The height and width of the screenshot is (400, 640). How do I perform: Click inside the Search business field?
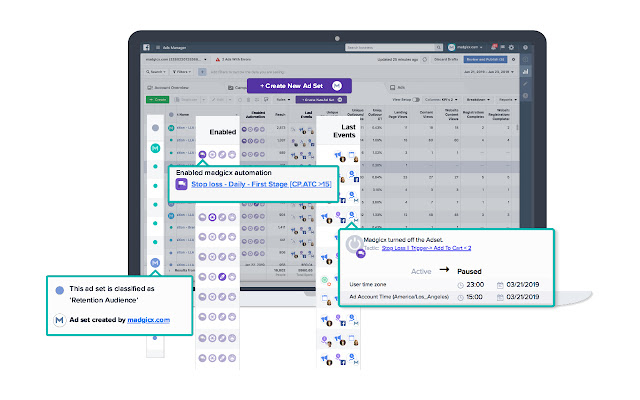pos(390,47)
